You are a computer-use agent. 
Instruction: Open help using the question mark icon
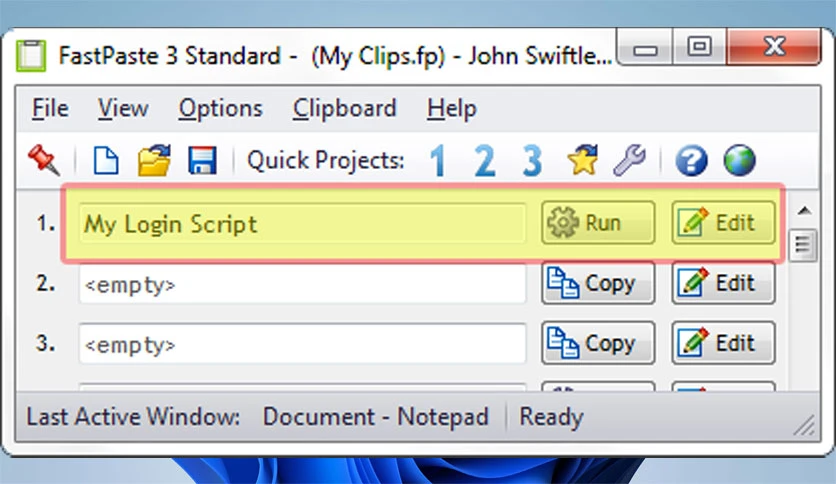(x=692, y=160)
